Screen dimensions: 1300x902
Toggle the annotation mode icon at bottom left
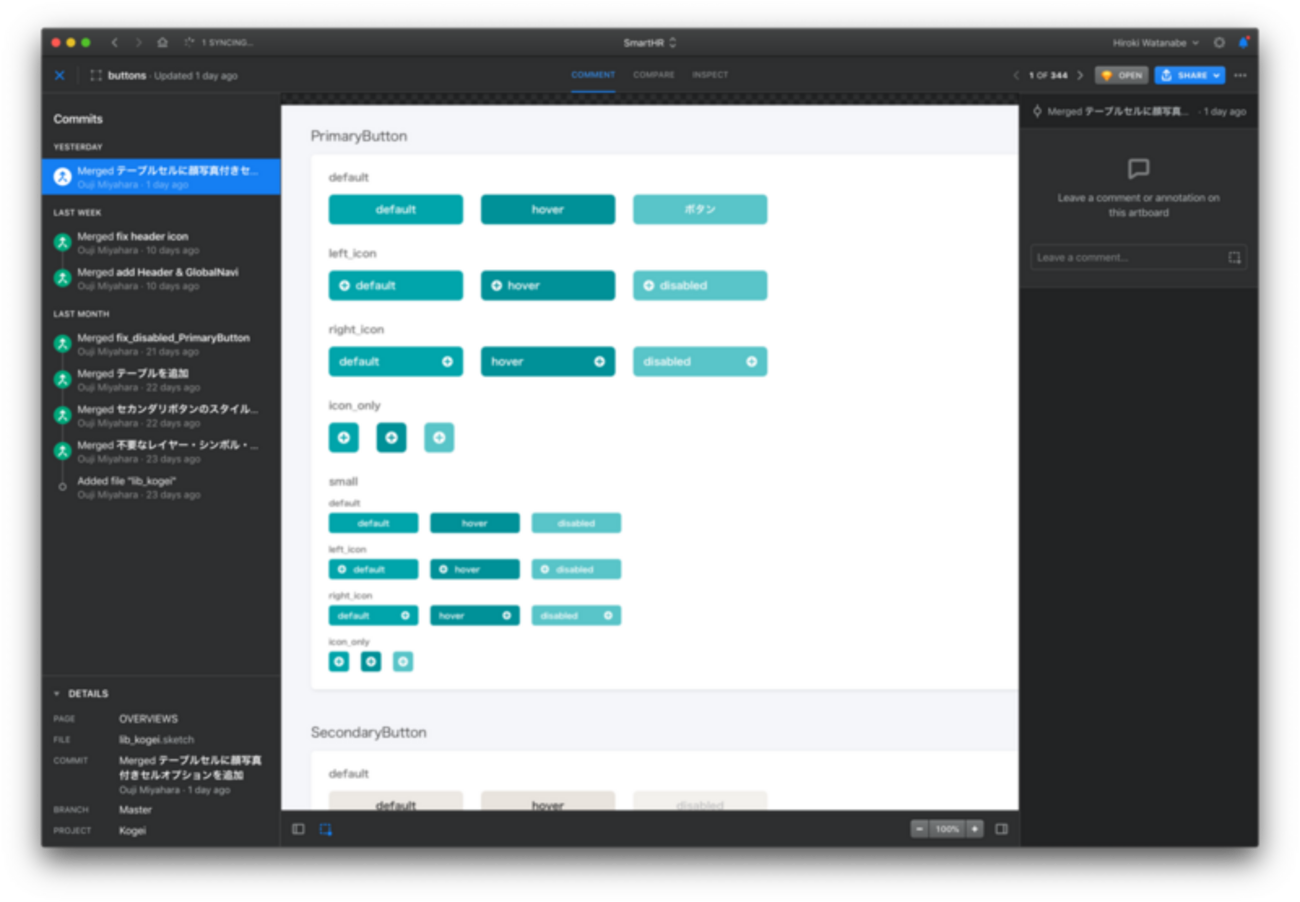click(323, 828)
